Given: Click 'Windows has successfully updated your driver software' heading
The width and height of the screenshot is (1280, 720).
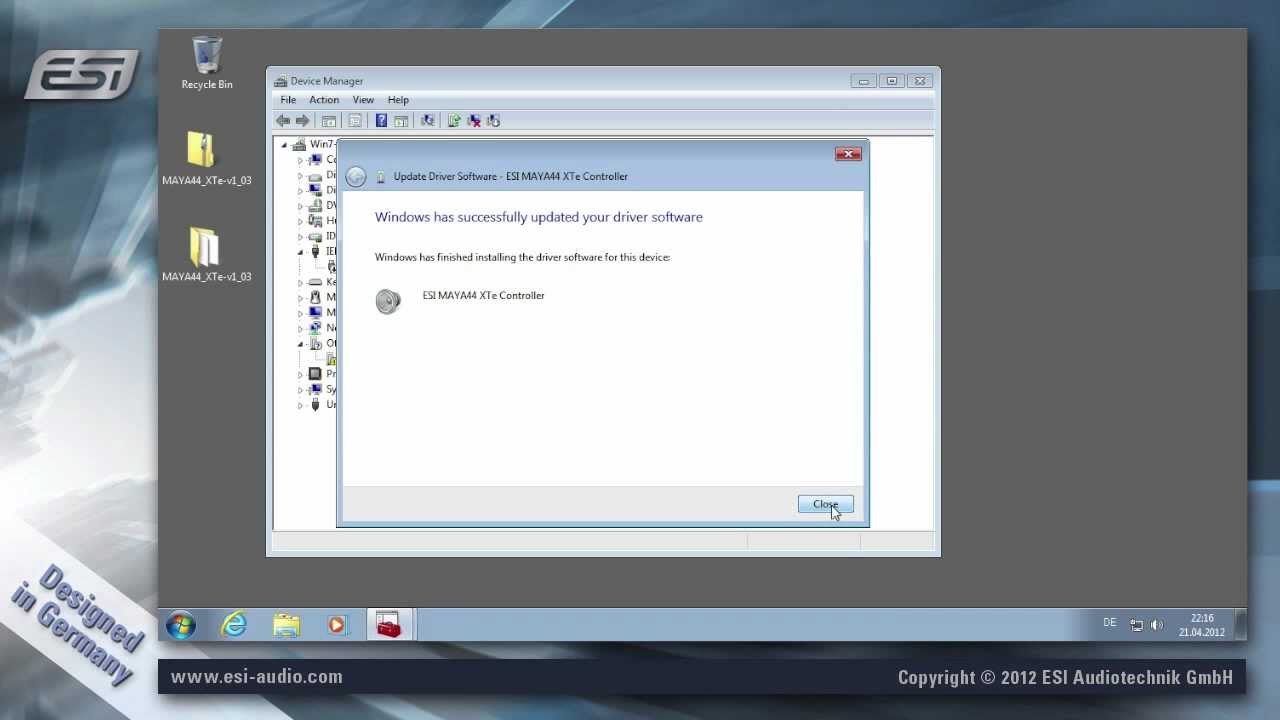Looking at the screenshot, I should coord(538,217).
